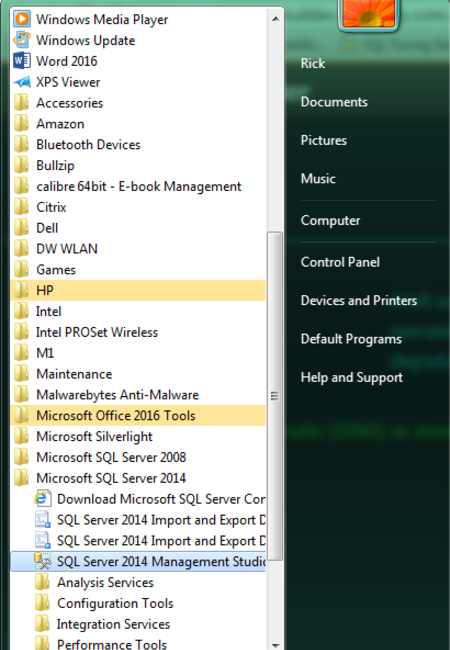Screen dimensions: 450x650
Task: Click the scroll up arrow of programs list
Action: 275,19
